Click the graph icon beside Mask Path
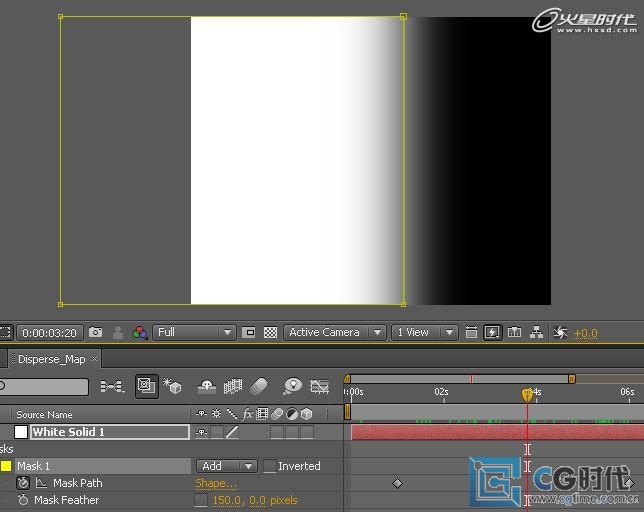The width and height of the screenshot is (644, 512). click(x=41, y=483)
